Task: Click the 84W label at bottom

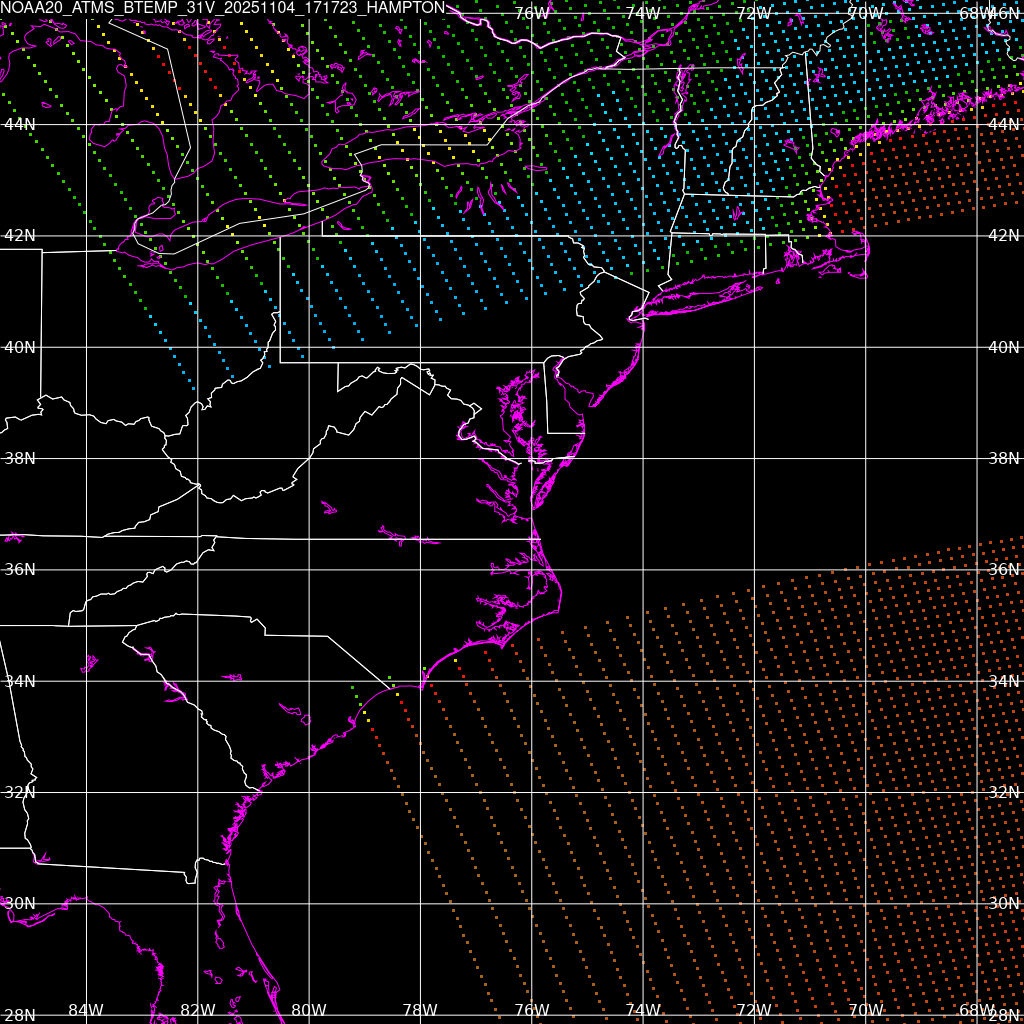Action: [x=86, y=1010]
